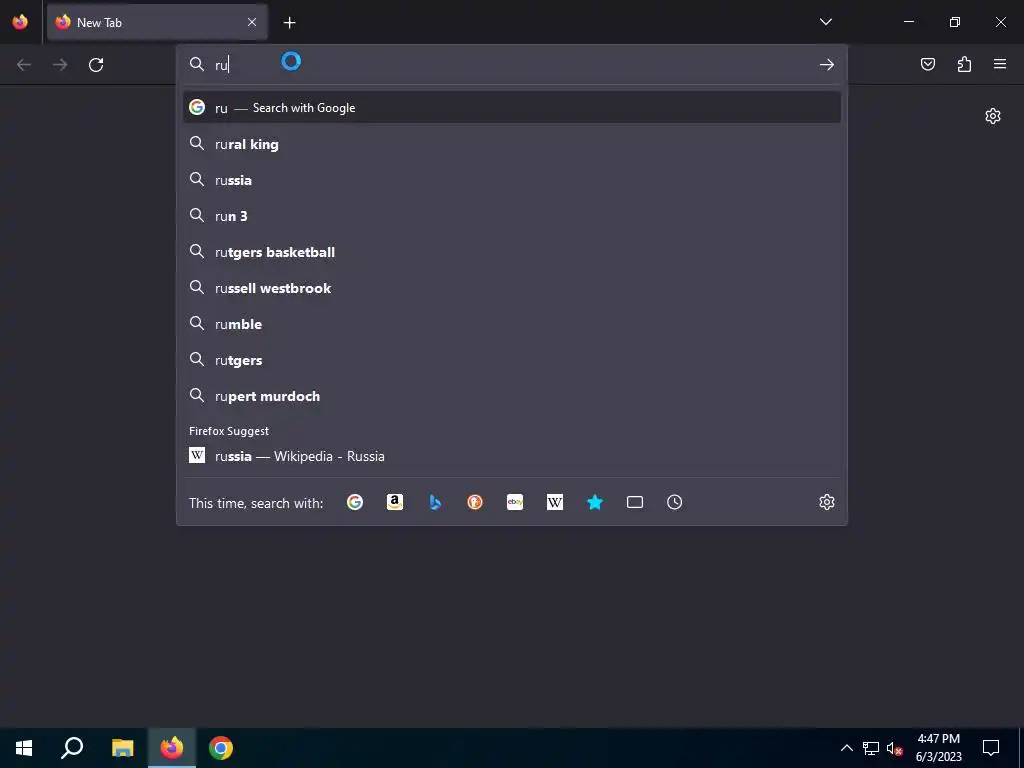Open Firefox application menu
This screenshot has width=1024, height=768.
(x=1000, y=64)
